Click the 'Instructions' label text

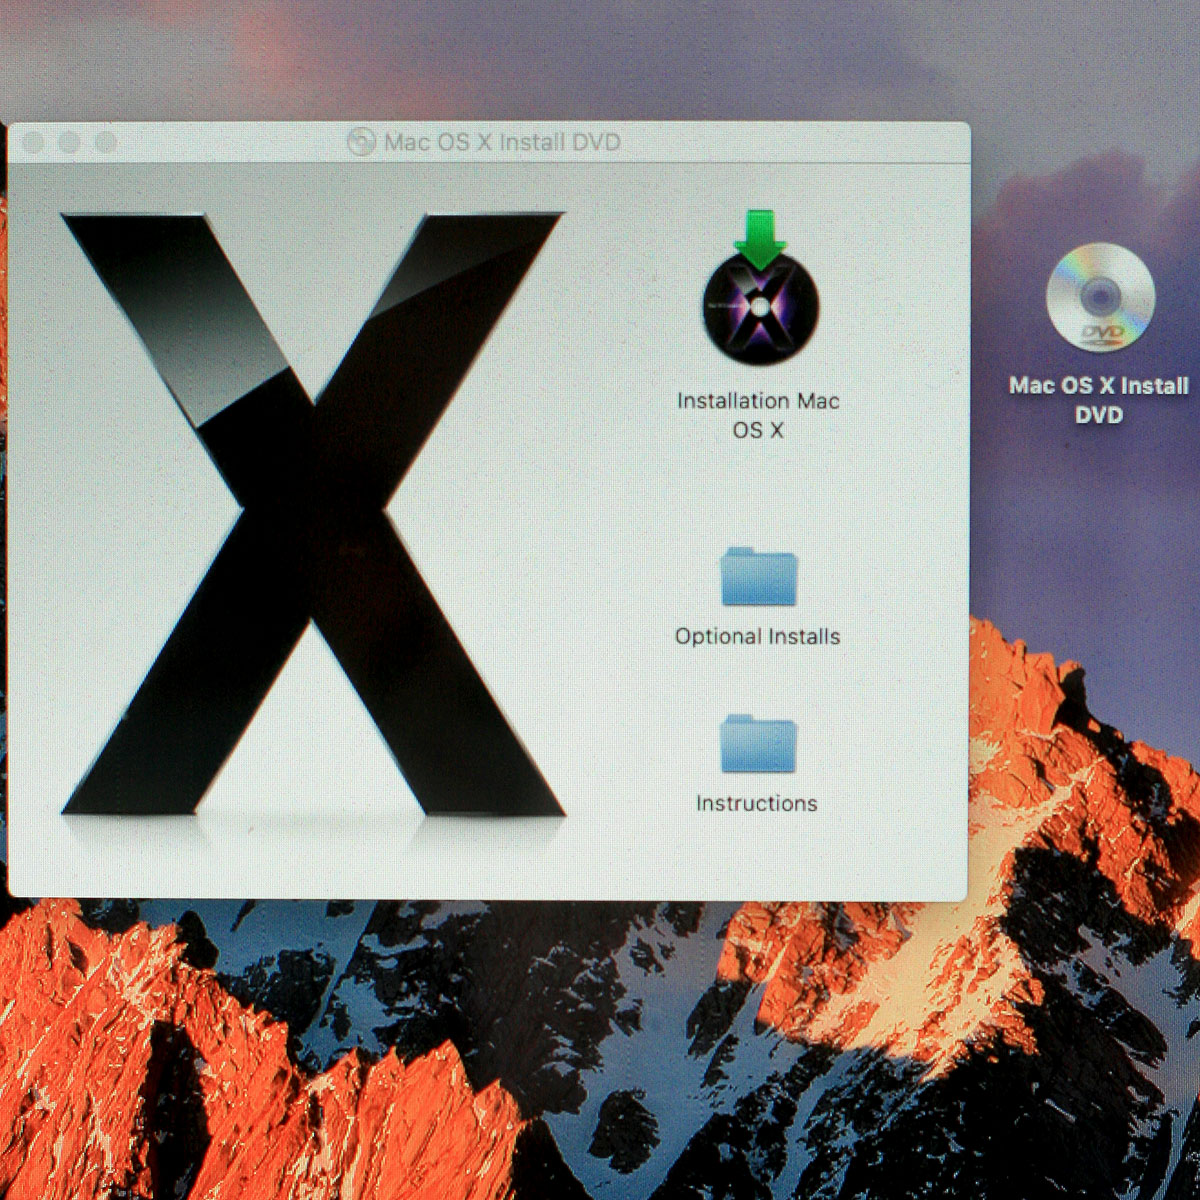click(756, 803)
